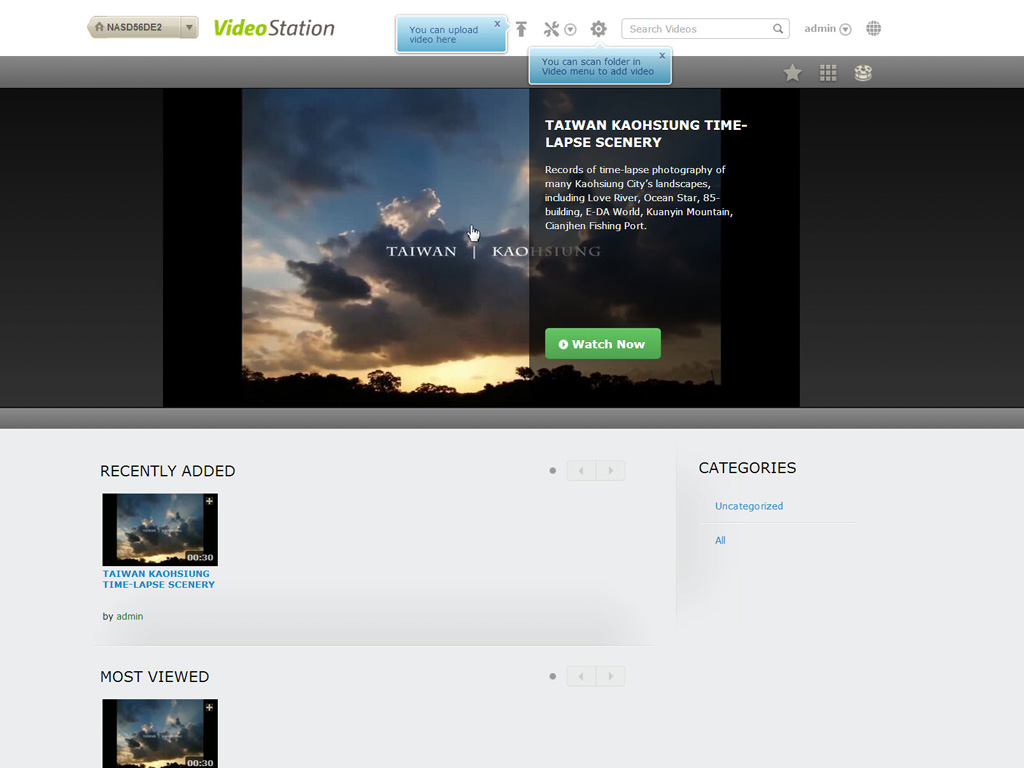Screen dimensions: 1024x768
Task: Click the Recently Added page dot indicator
Action: (x=552, y=470)
